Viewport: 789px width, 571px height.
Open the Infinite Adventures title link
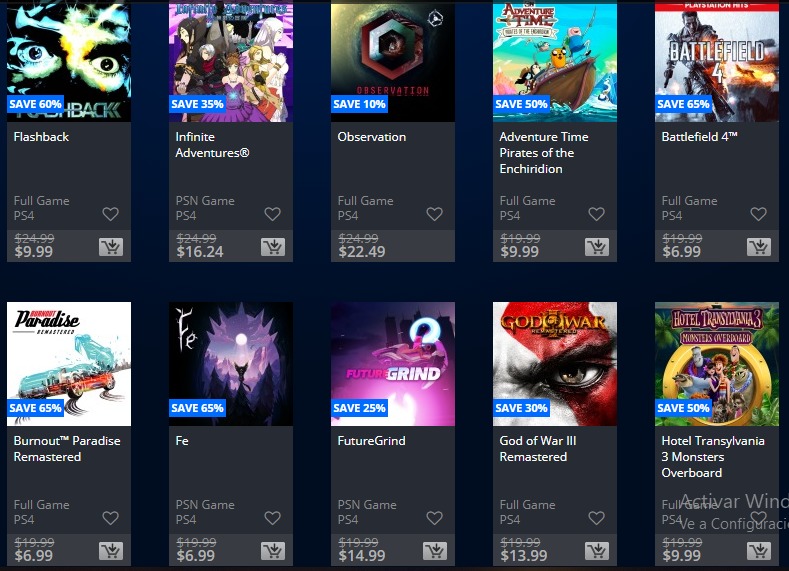click(x=212, y=145)
